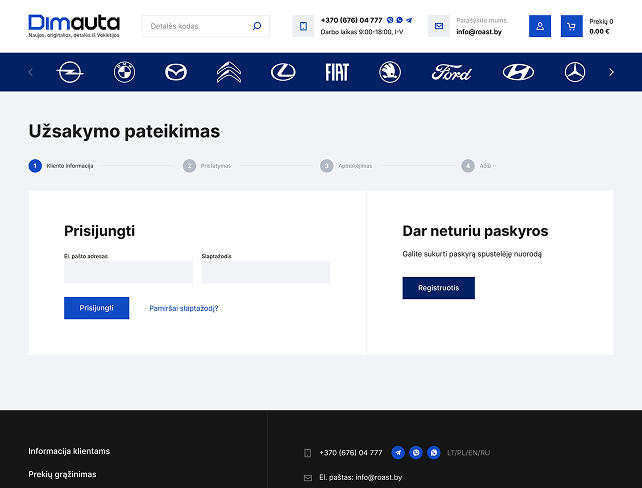Open Telegram icon next to header phone
This screenshot has width=642, height=488.
(x=409, y=20)
